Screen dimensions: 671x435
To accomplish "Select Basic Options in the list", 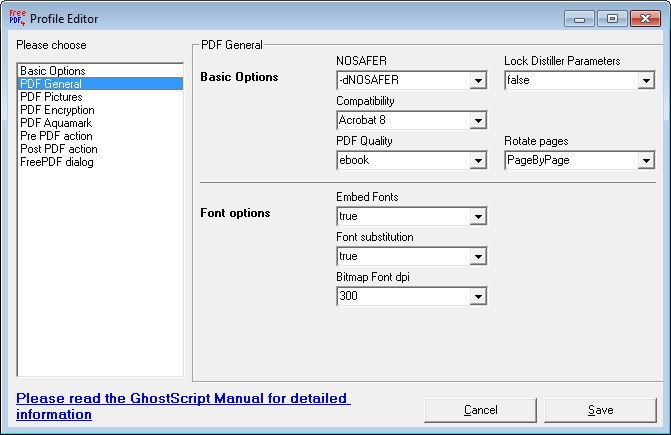I will (101, 71).
